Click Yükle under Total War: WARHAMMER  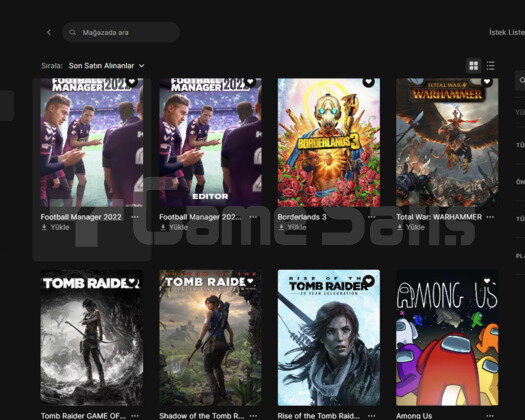click(x=411, y=227)
